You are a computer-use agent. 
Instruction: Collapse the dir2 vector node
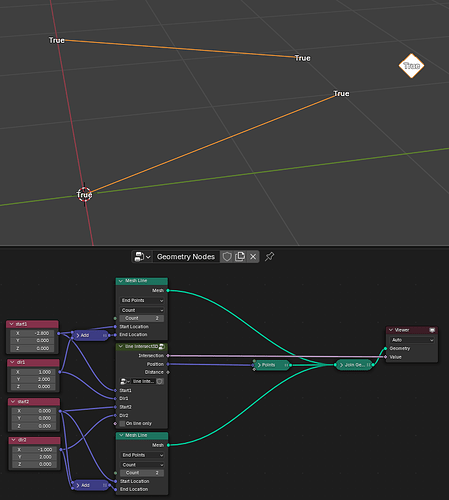point(14,440)
